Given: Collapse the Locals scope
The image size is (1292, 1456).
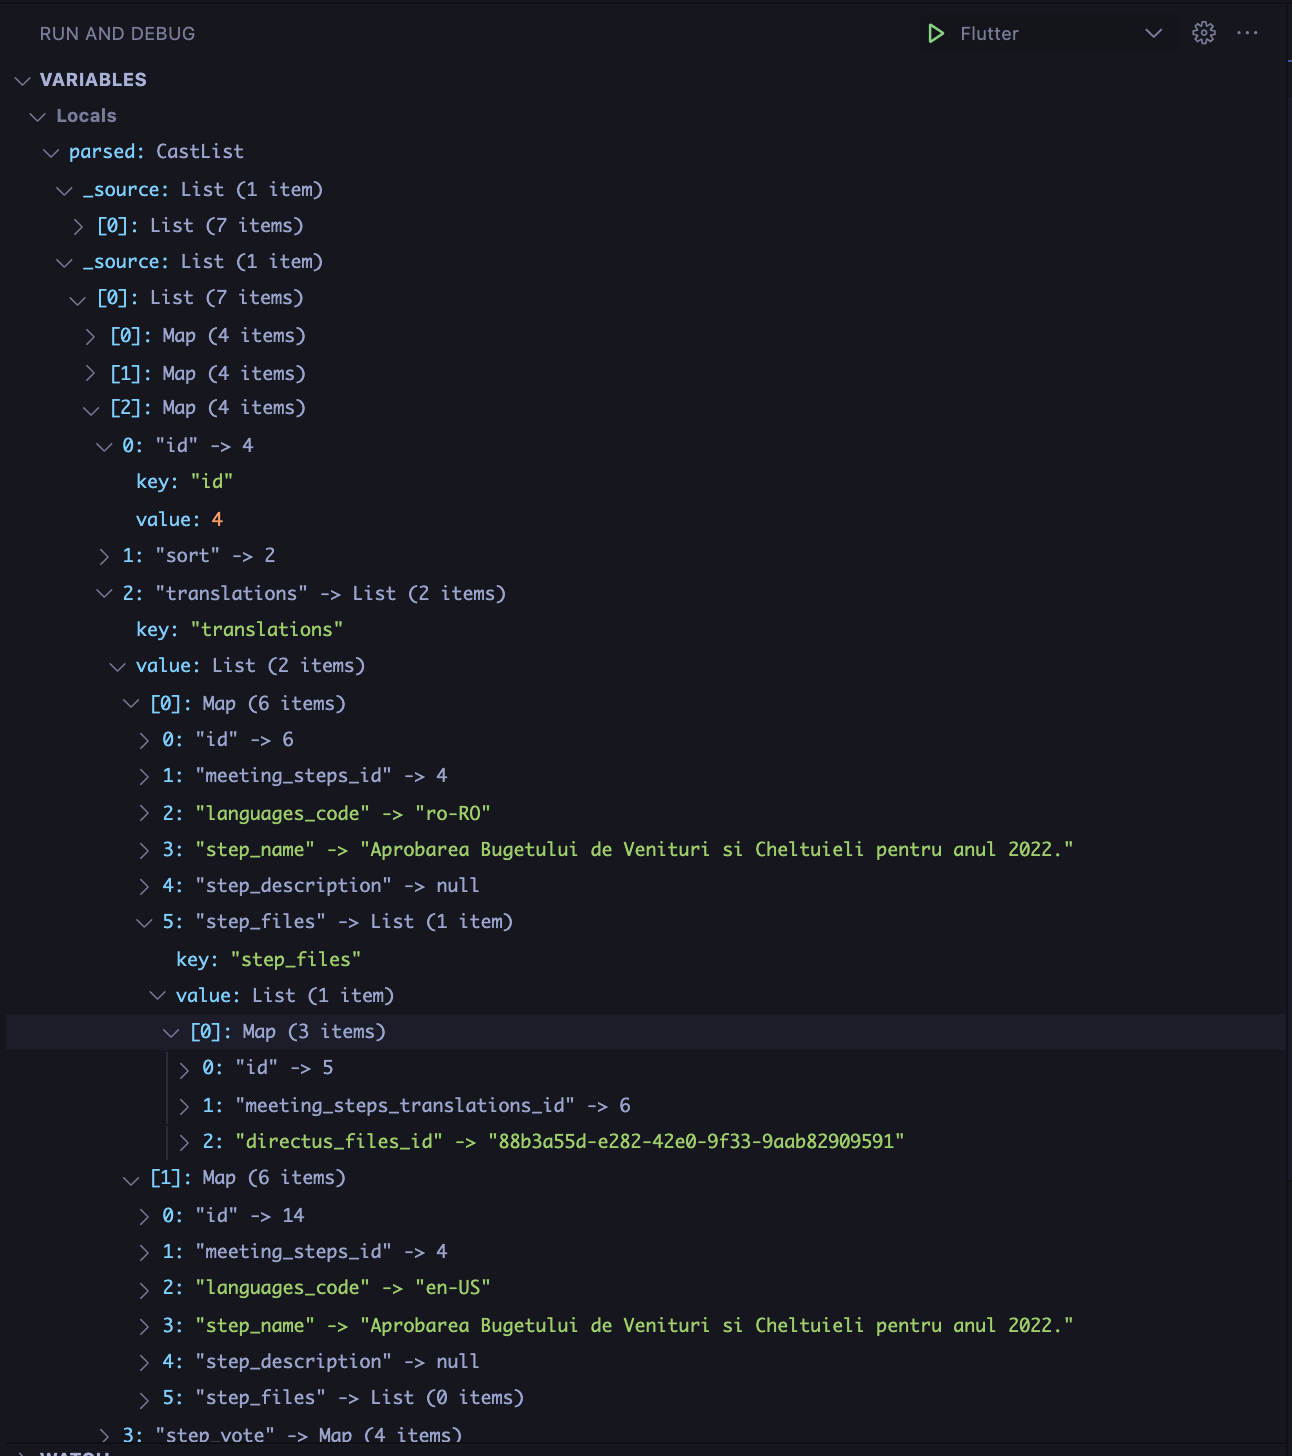Looking at the screenshot, I should pyautogui.click(x=39, y=116).
